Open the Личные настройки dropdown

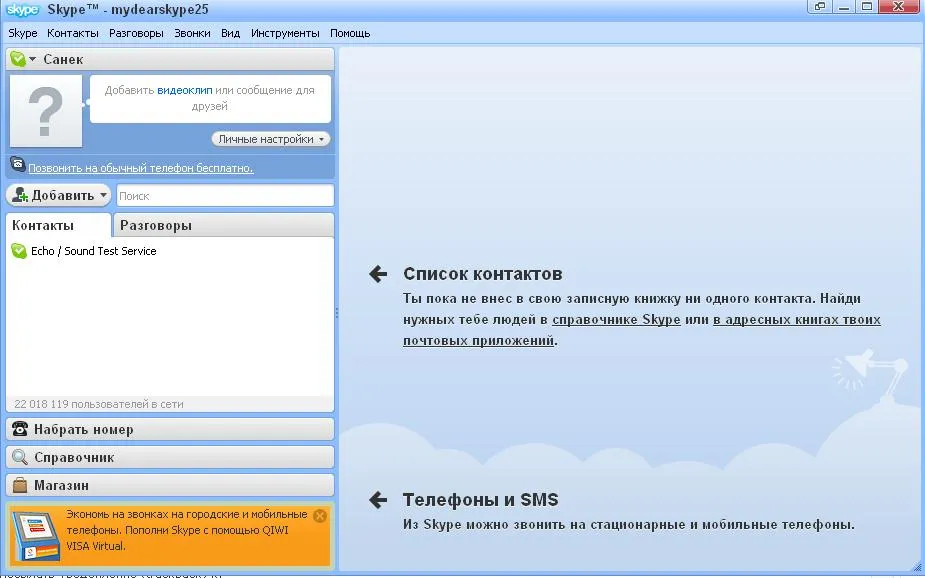coord(271,139)
